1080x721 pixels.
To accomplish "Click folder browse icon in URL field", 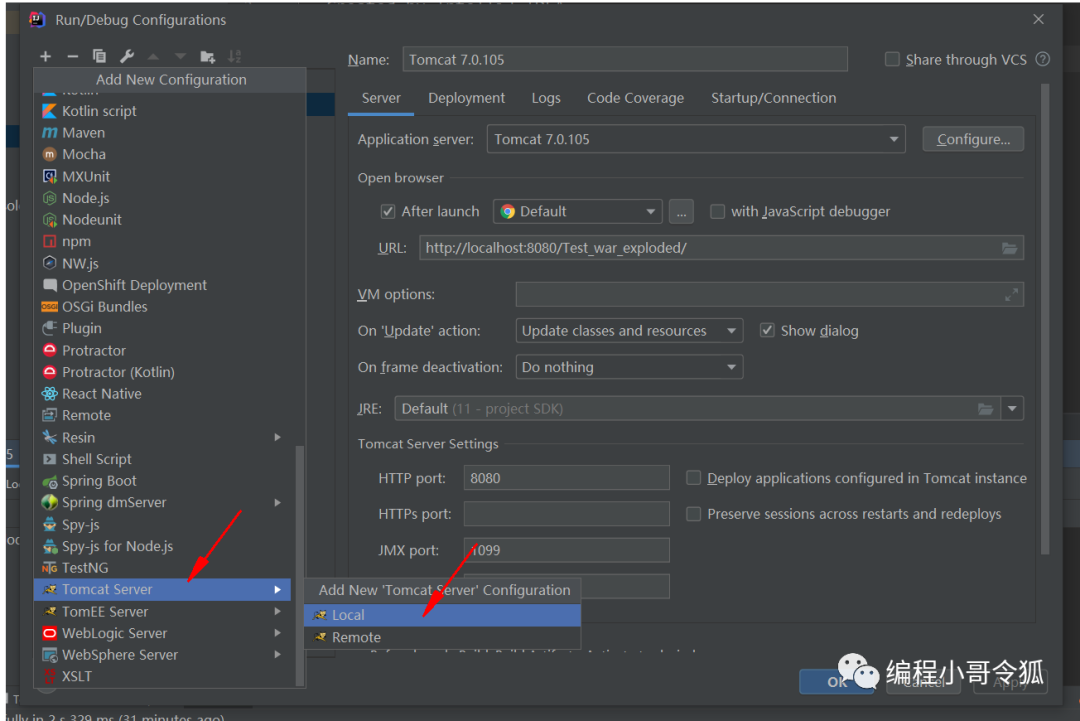I will tap(1009, 248).
